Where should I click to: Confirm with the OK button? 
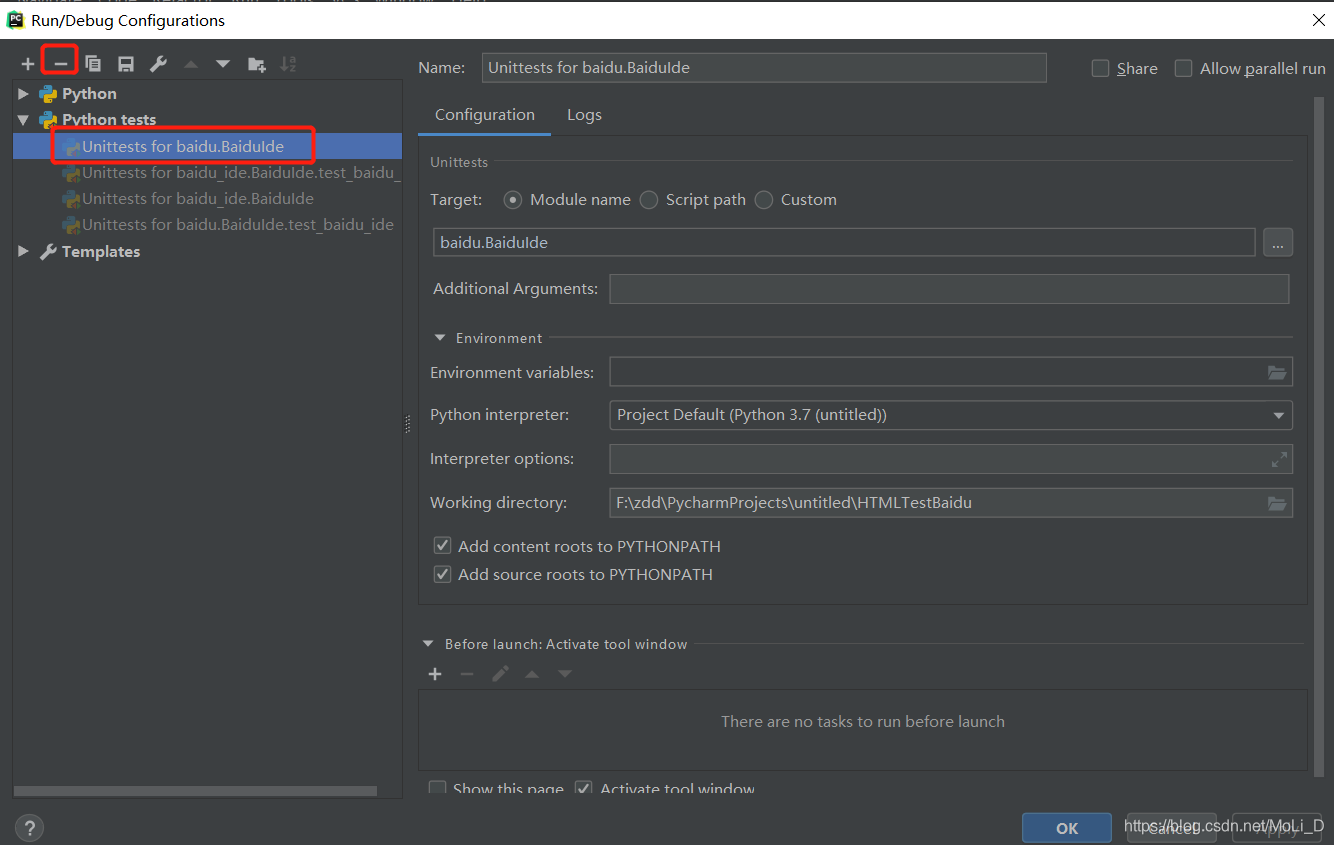coord(1067,828)
